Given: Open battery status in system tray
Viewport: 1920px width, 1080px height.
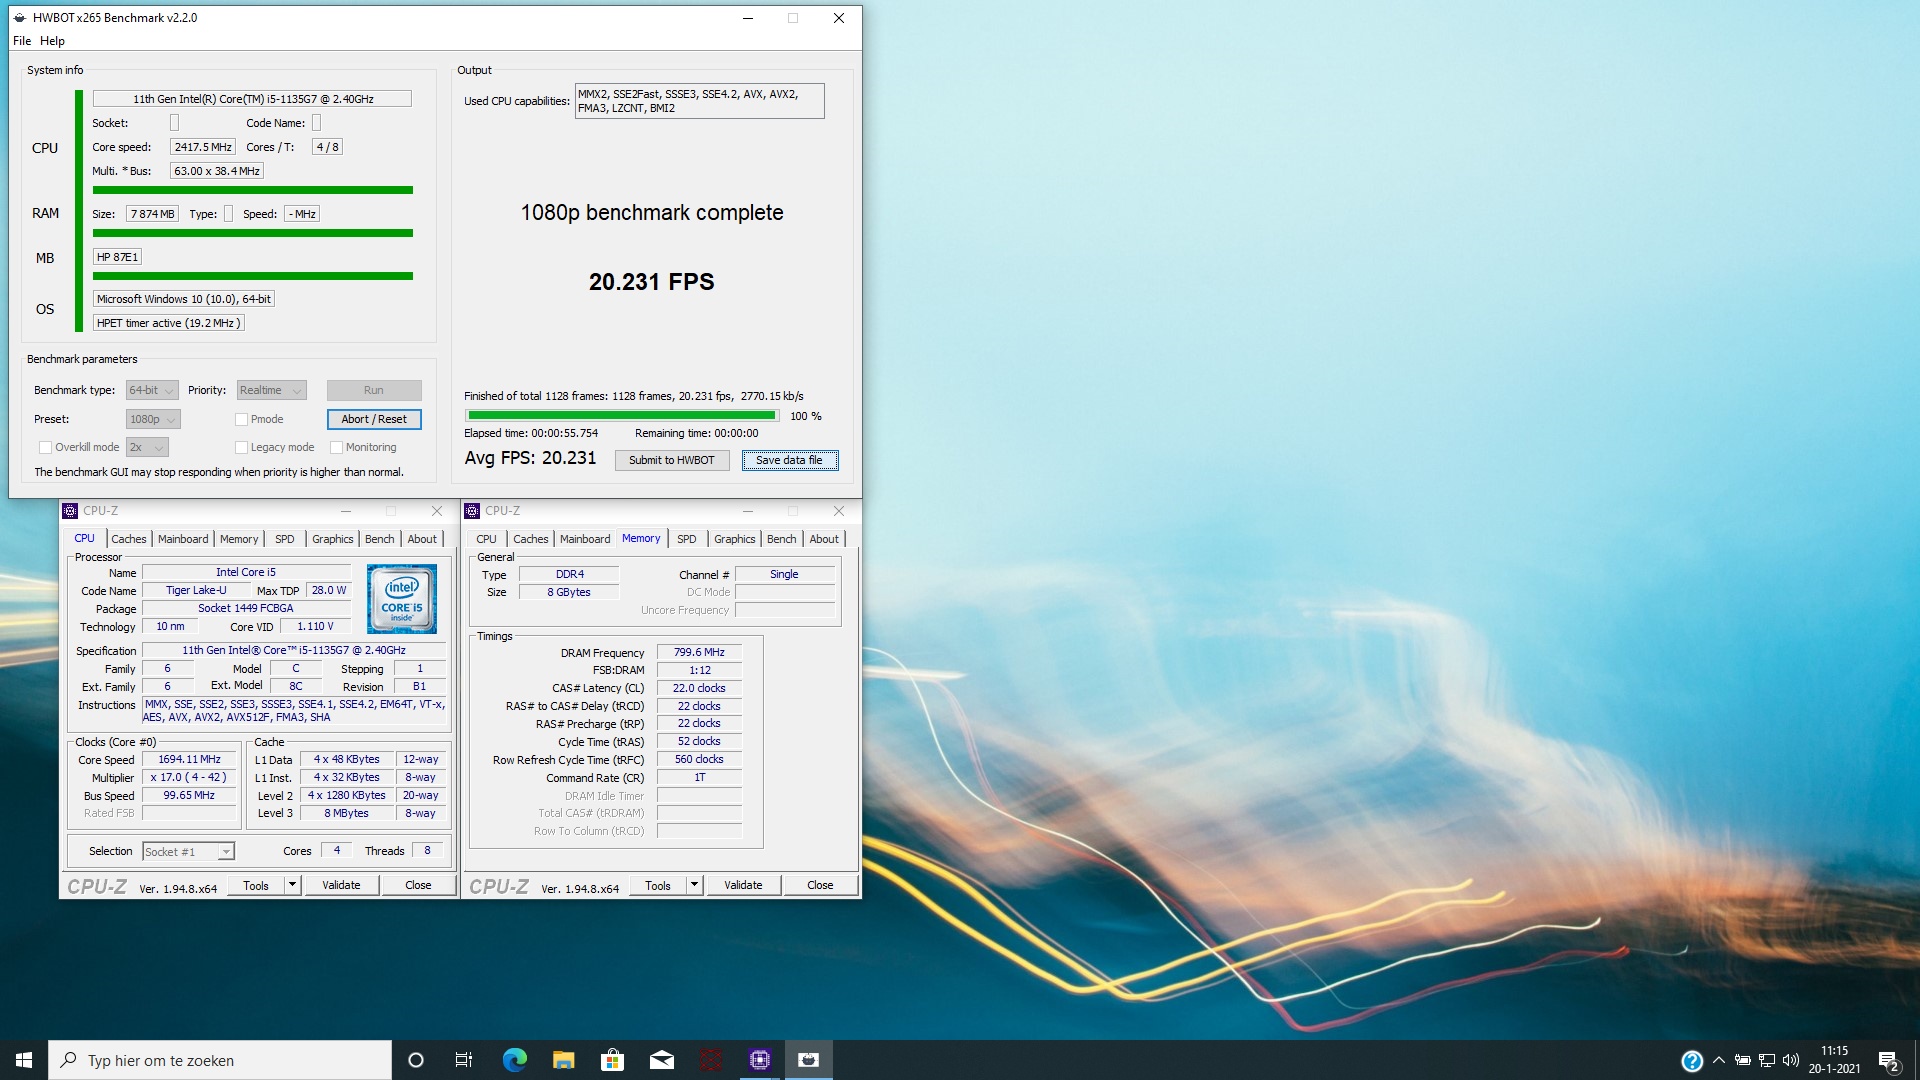Looking at the screenshot, I should pyautogui.click(x=1742, y=1060).
